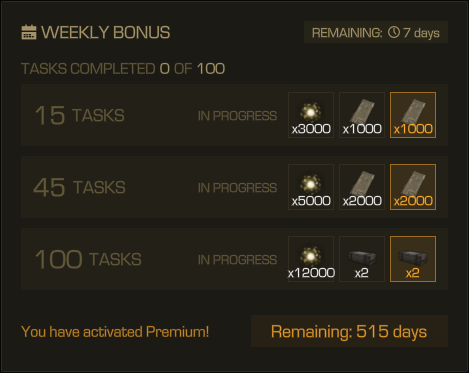Open the 15 Tasks reward row
This screenshot has width=469, height=373.
[x=234, y=115]
